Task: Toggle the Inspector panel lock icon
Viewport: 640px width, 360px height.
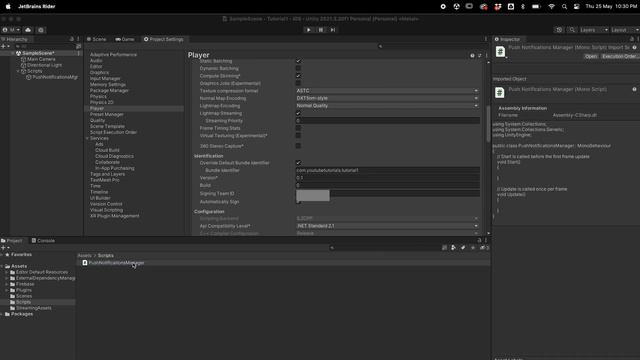Action: tap(632, 39)
